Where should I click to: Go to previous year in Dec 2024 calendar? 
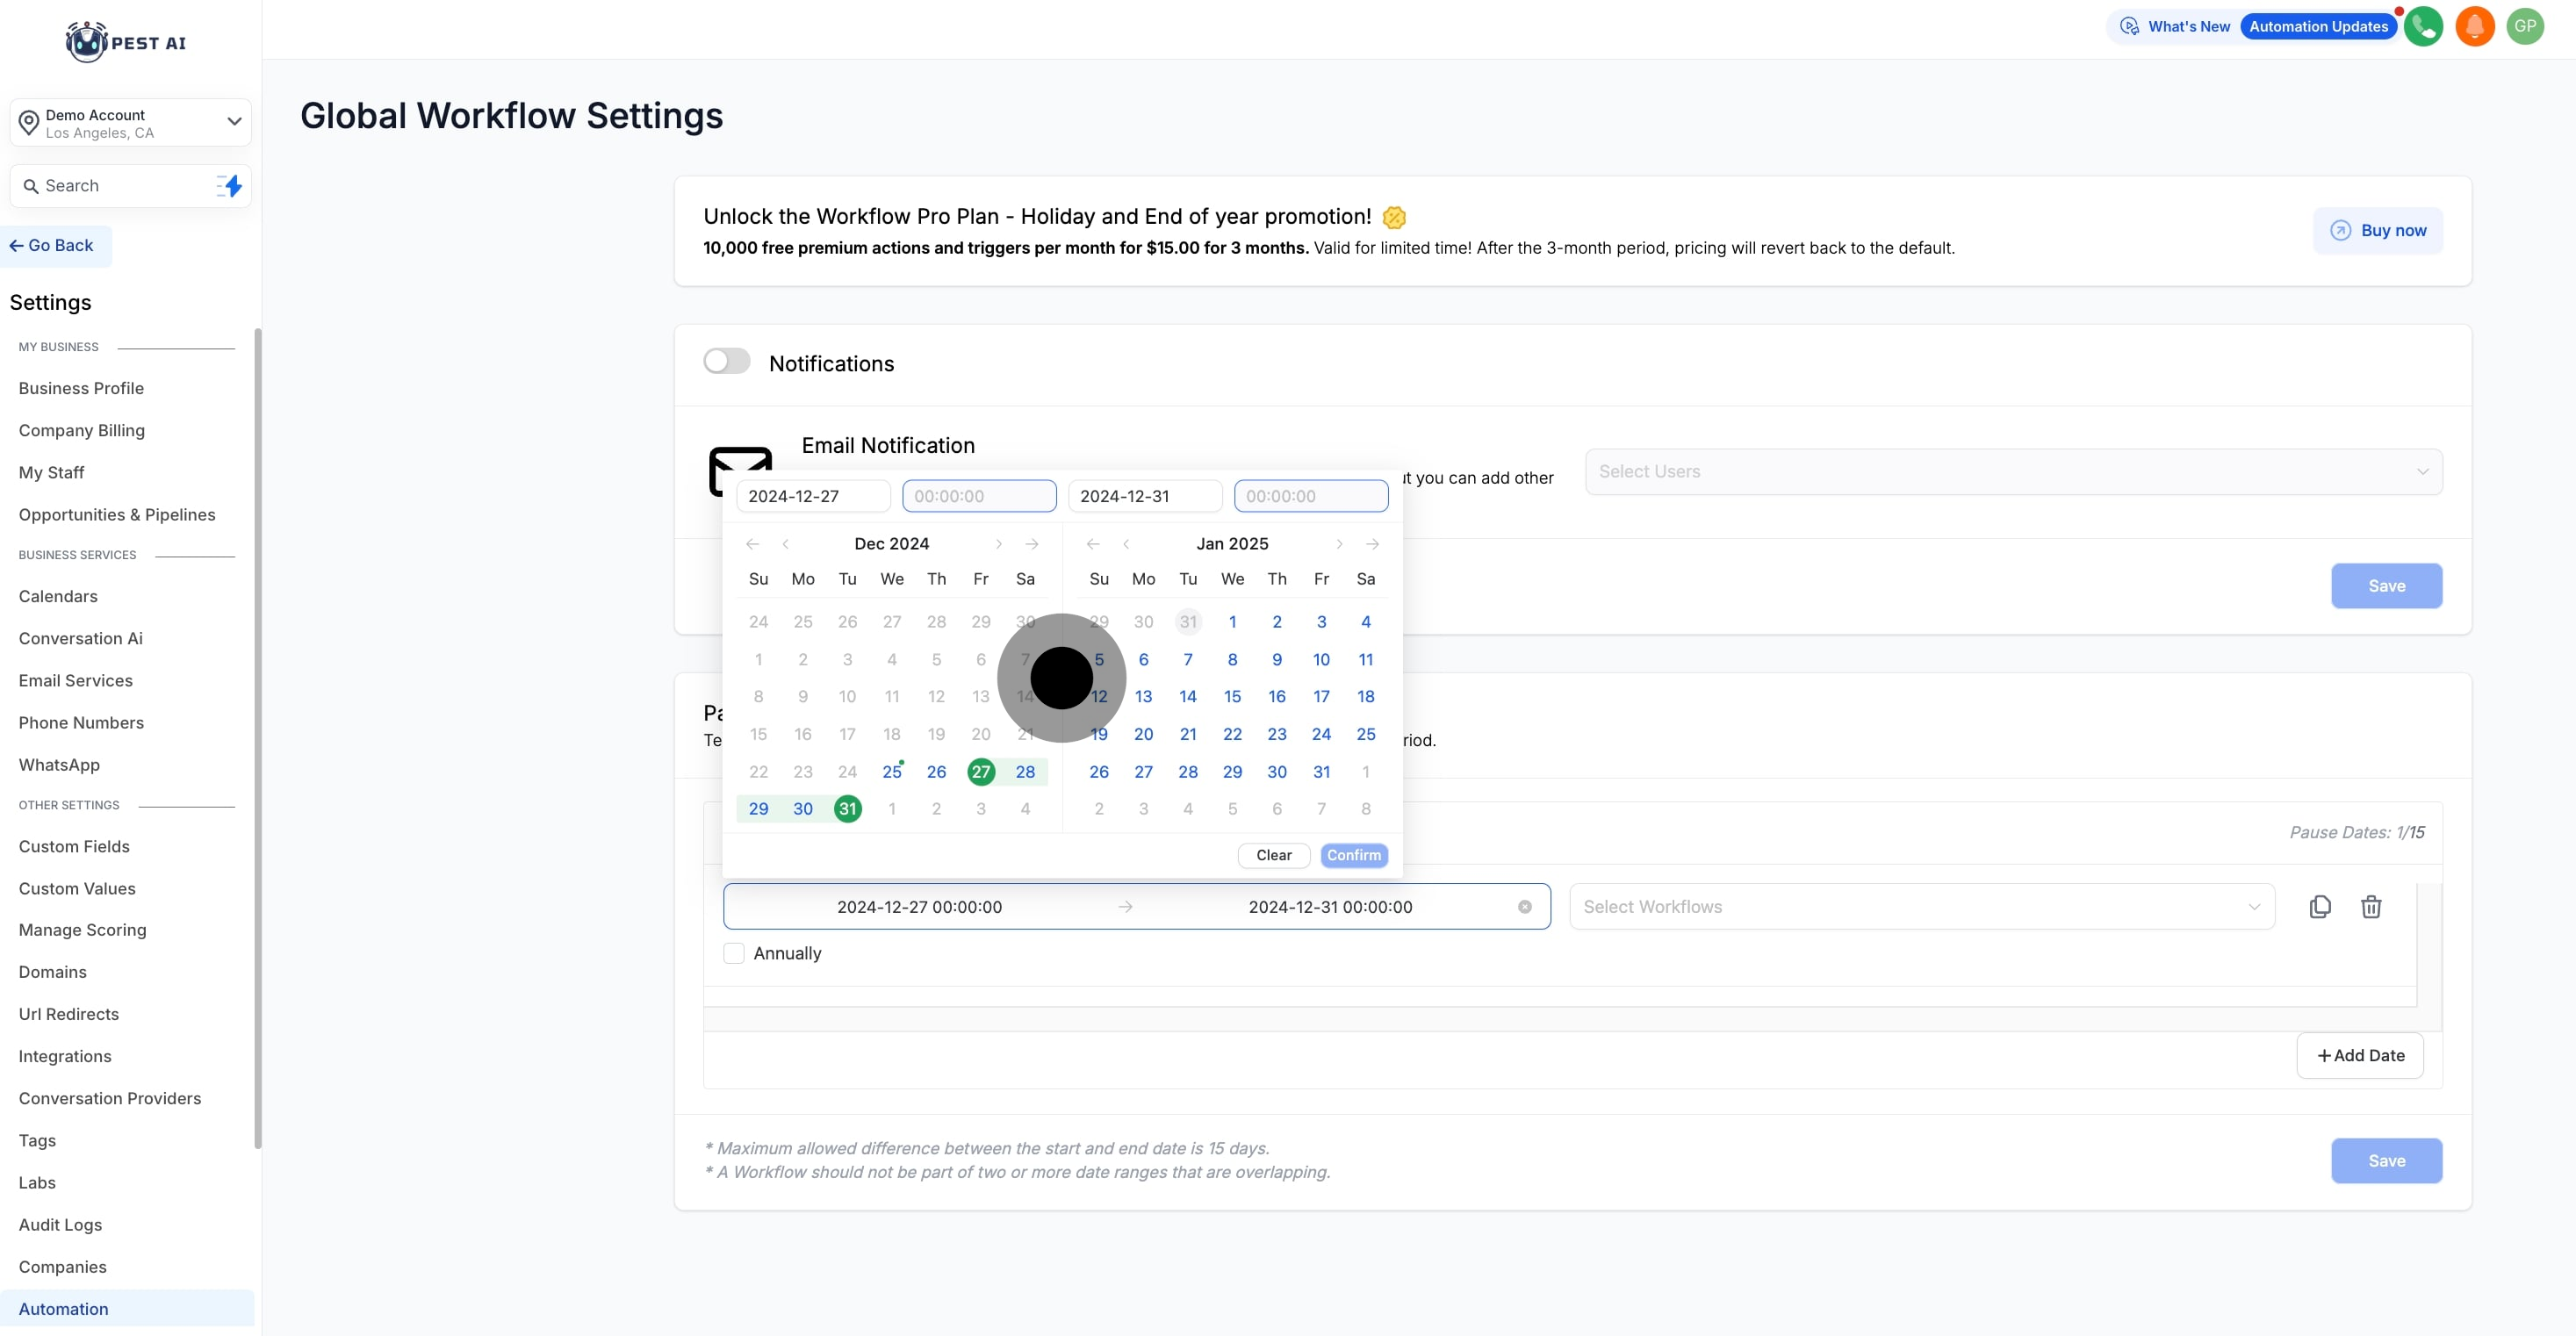(x=752, y=544)
